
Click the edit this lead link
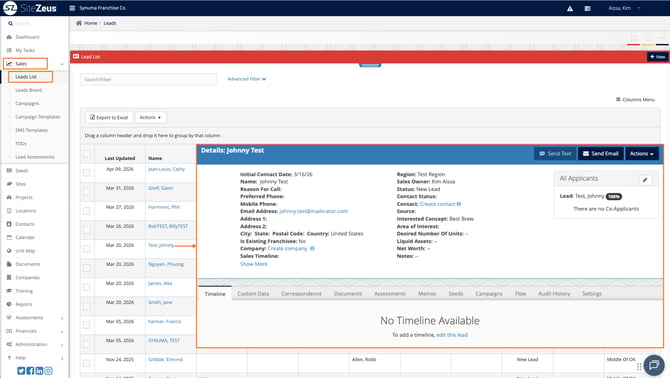click(452, 335)
